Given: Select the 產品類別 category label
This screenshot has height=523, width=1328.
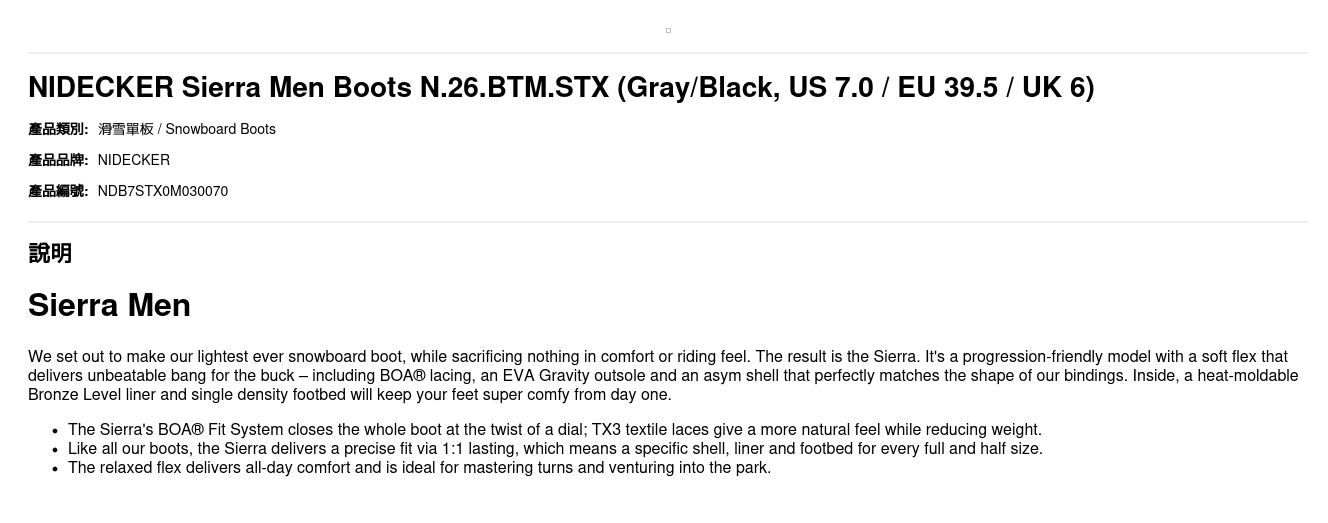Looking at the screenshot, I should (x=58, y=129).
